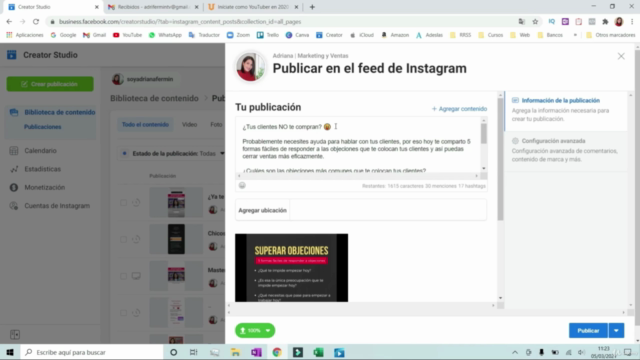Click the Windows taskbar search box
Viewport: 640px width, 360px height.
tap(92, 352)
